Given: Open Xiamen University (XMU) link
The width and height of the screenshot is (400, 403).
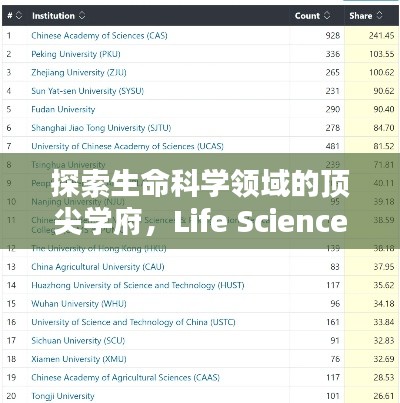Looking at the screenshot, I should (x=79, y=359).
